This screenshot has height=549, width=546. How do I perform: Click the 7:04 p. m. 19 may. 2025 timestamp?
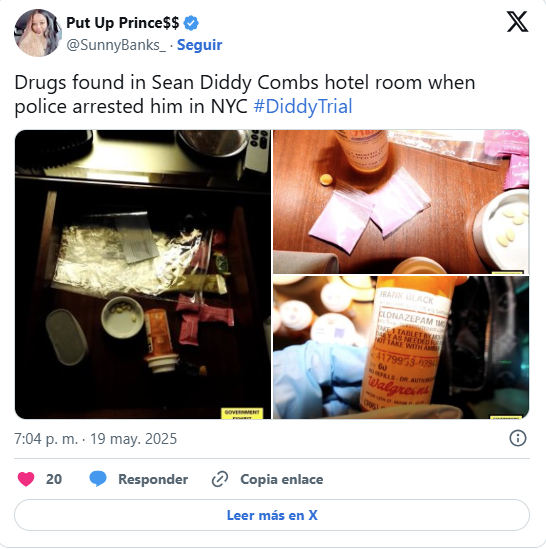click(x=96, y=439)
